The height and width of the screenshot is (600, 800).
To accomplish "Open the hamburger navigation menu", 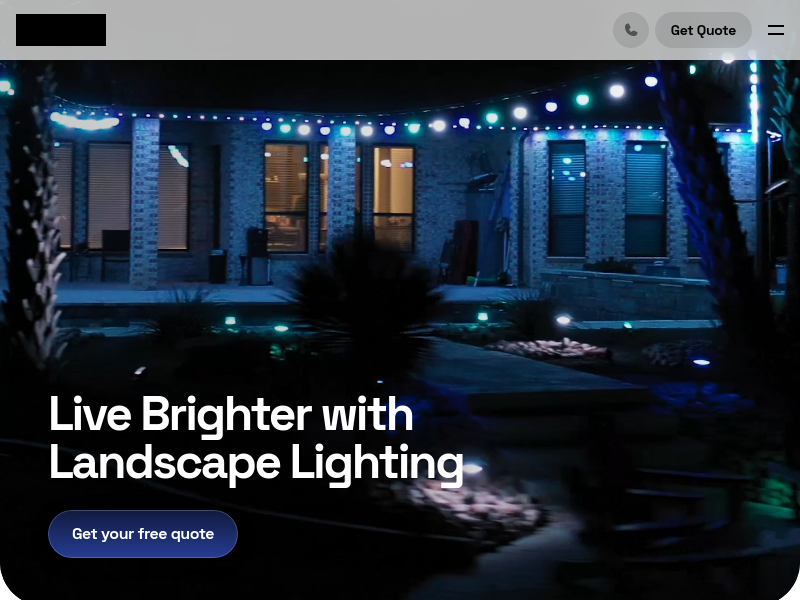I will tap(776, 30).
